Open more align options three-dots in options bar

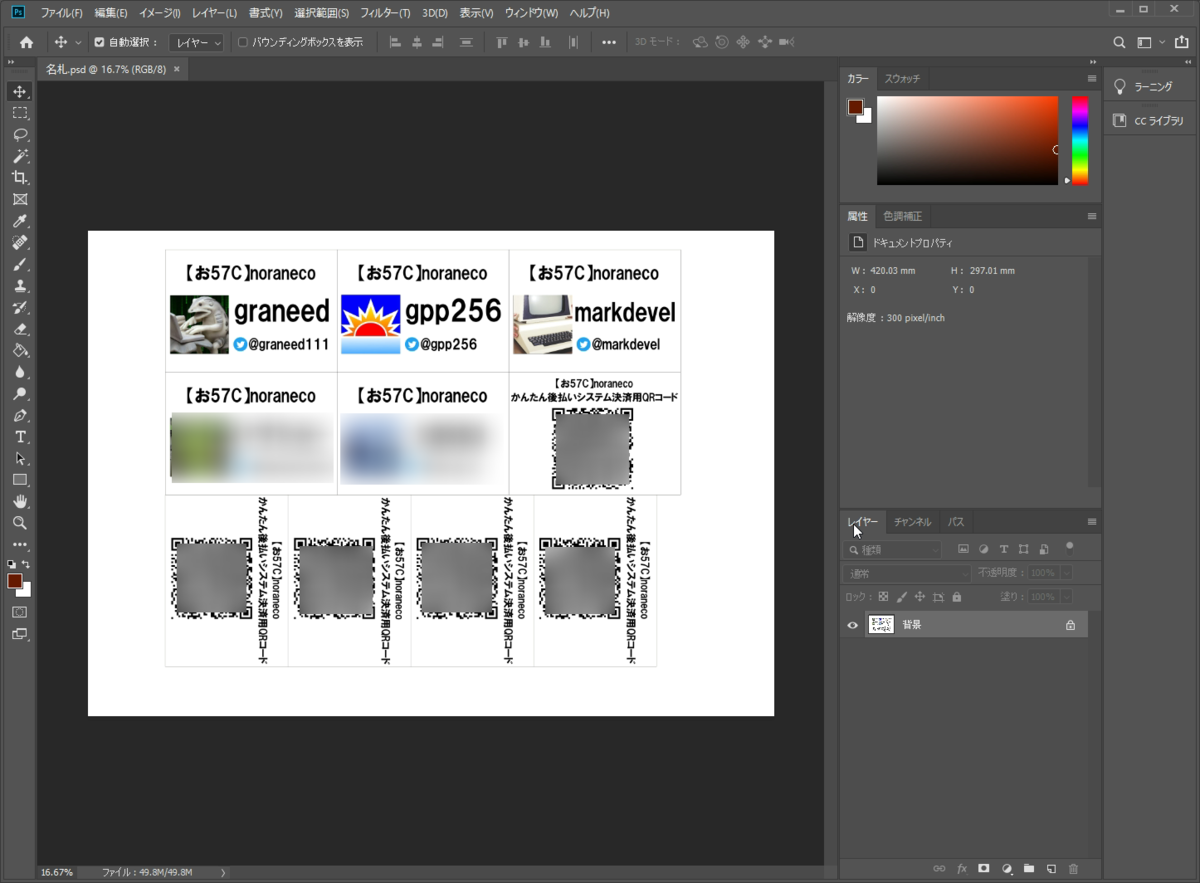[609, 43]
